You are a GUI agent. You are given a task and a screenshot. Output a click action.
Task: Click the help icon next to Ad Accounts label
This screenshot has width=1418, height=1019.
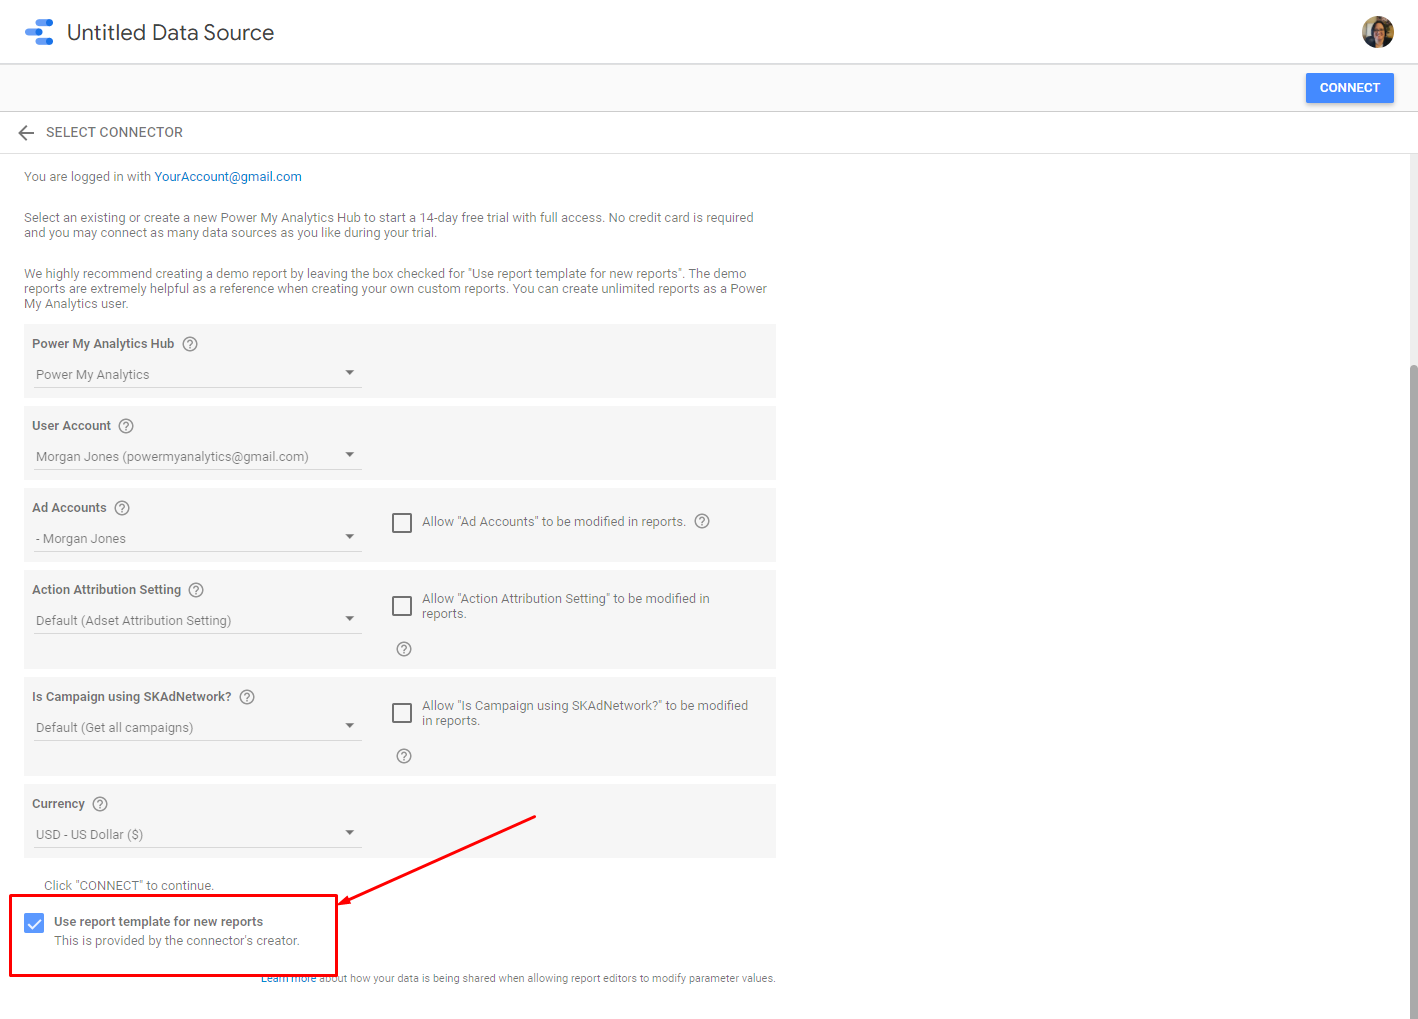tap(122, 508)
